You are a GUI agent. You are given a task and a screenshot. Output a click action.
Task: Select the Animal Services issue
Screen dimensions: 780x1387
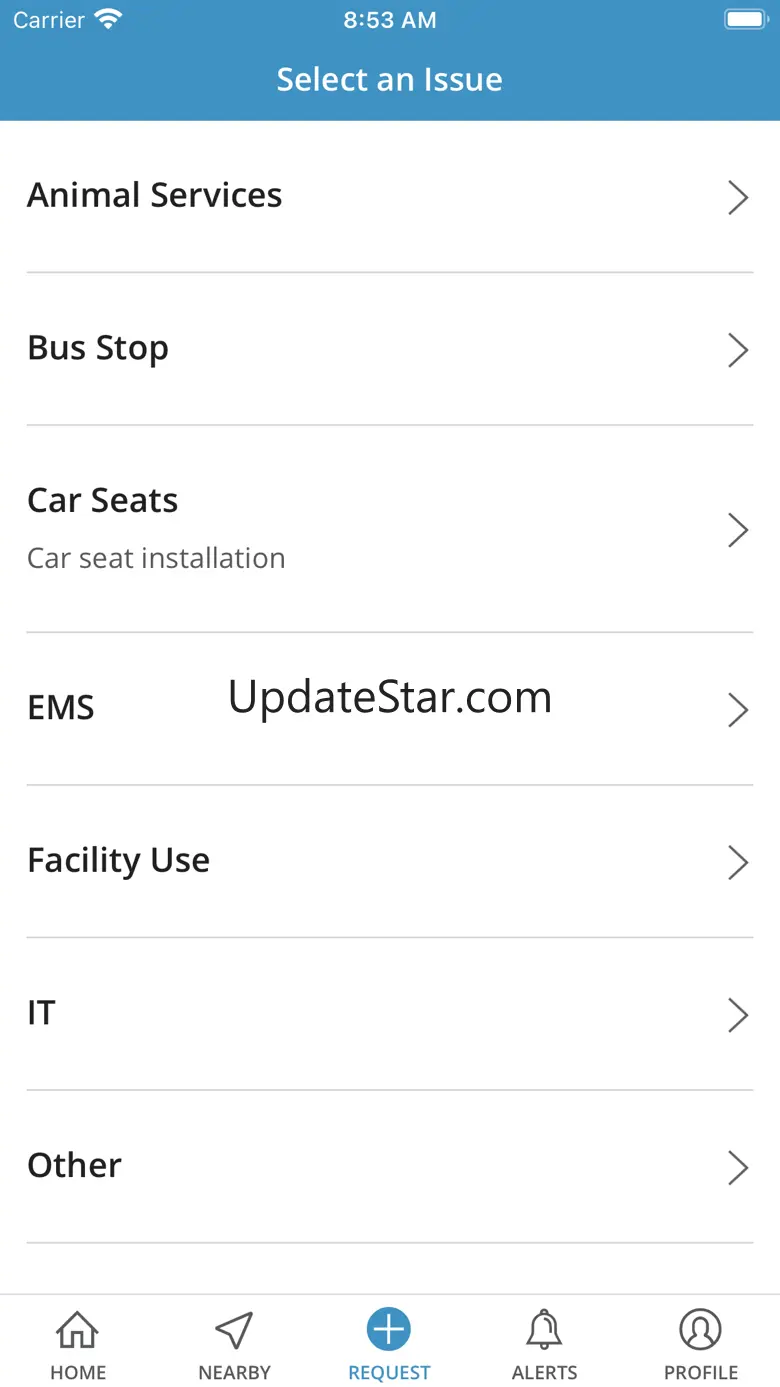click(155, 195)
